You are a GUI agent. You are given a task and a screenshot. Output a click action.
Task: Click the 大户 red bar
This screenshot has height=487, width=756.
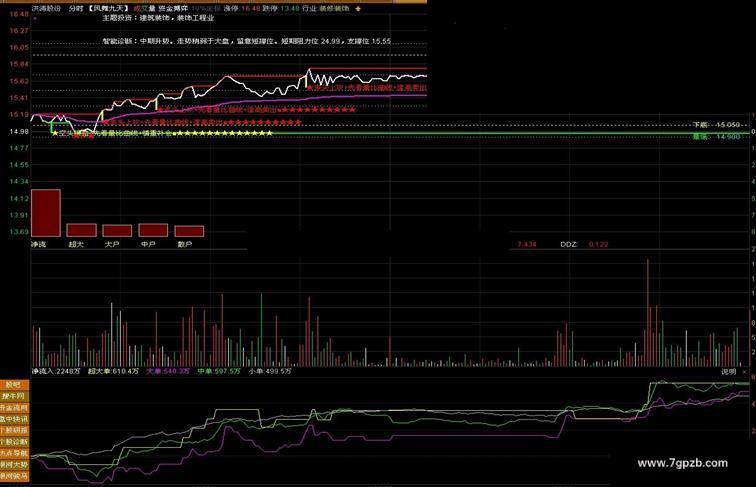[117, 230]
